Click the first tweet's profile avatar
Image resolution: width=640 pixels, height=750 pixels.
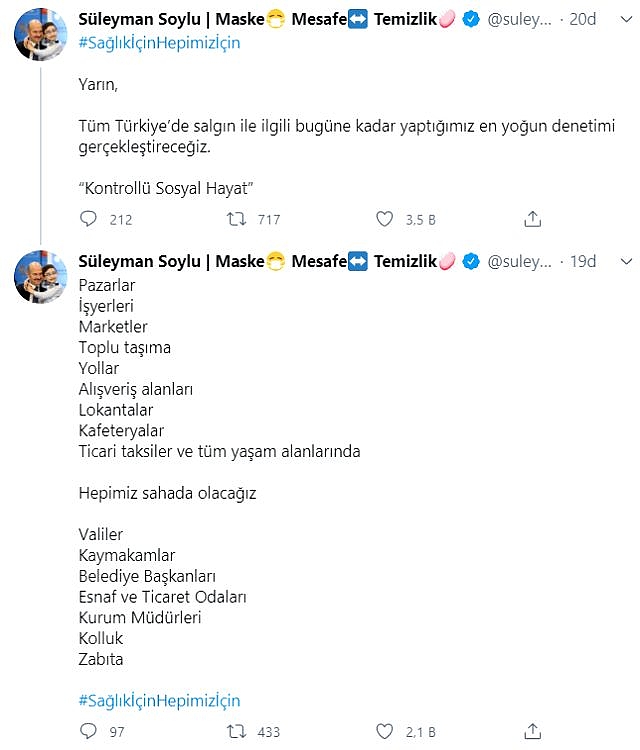[x=41, y=37]
